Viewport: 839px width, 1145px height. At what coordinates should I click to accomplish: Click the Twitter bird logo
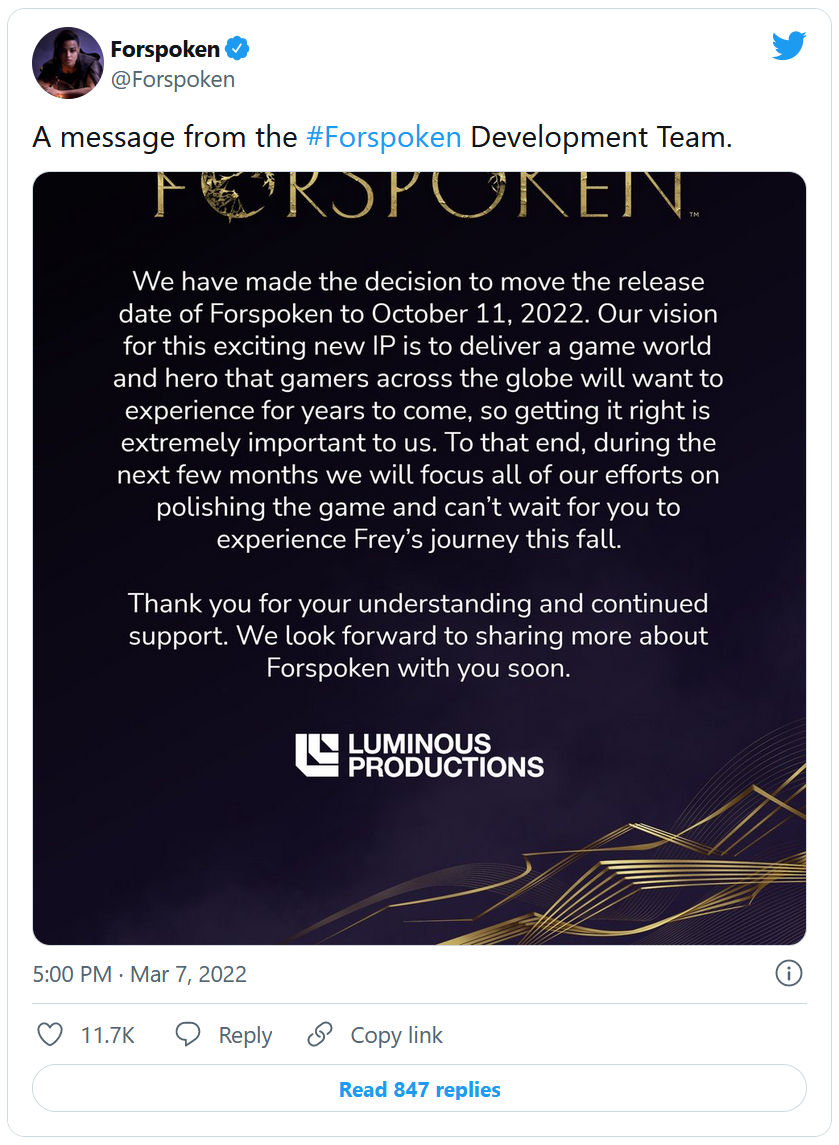pos(788,45)
